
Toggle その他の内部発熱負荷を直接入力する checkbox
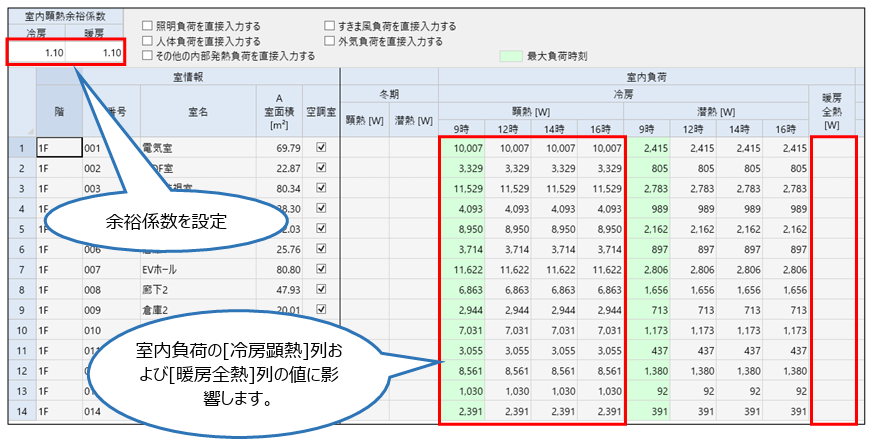click(148, 57)
